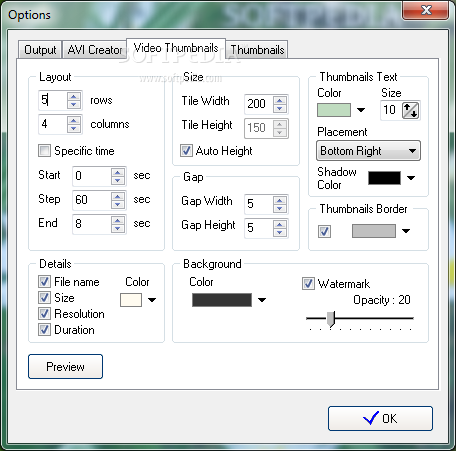This screenshot has width=456, height=451.
Task: Increase Step seconds up arrow
Action: coord(118,196)
